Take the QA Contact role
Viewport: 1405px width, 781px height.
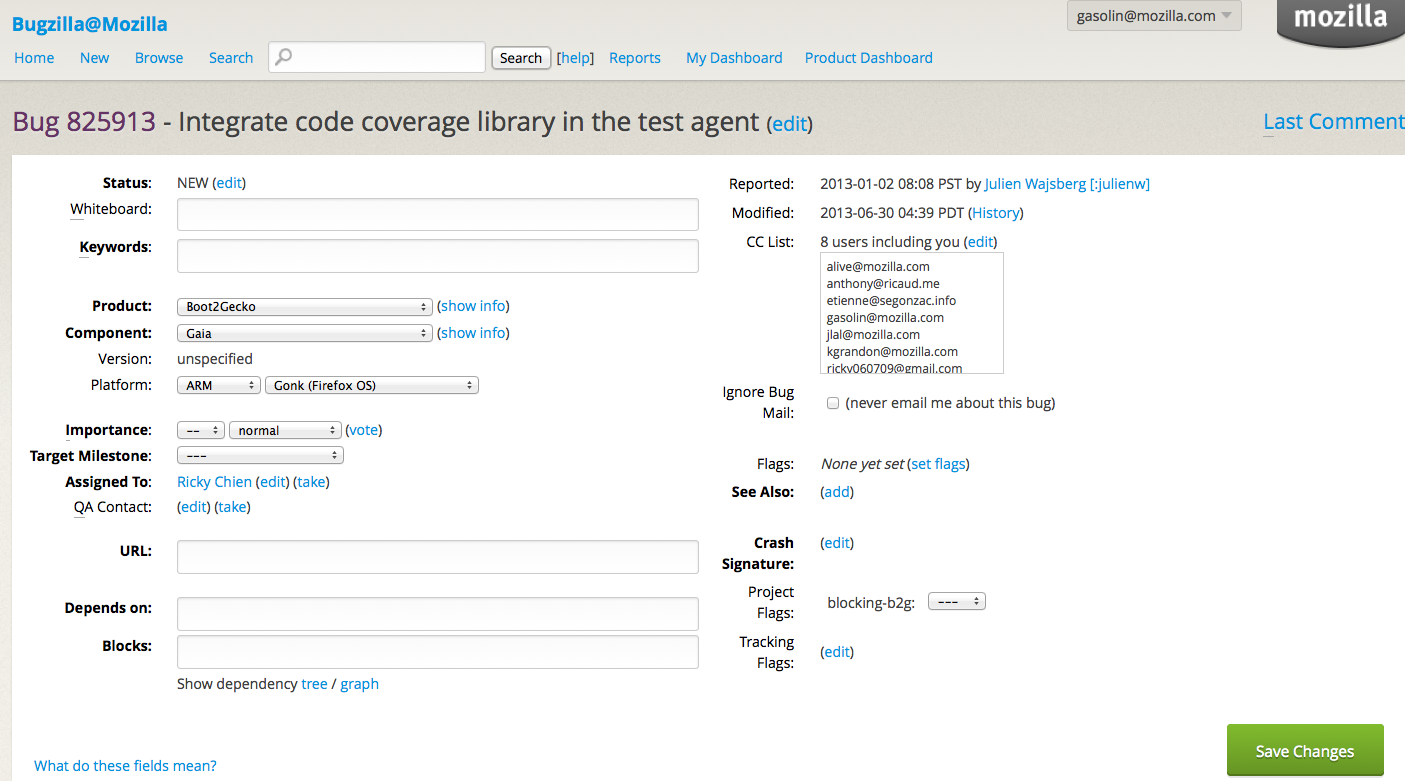[x=233, y=507]
